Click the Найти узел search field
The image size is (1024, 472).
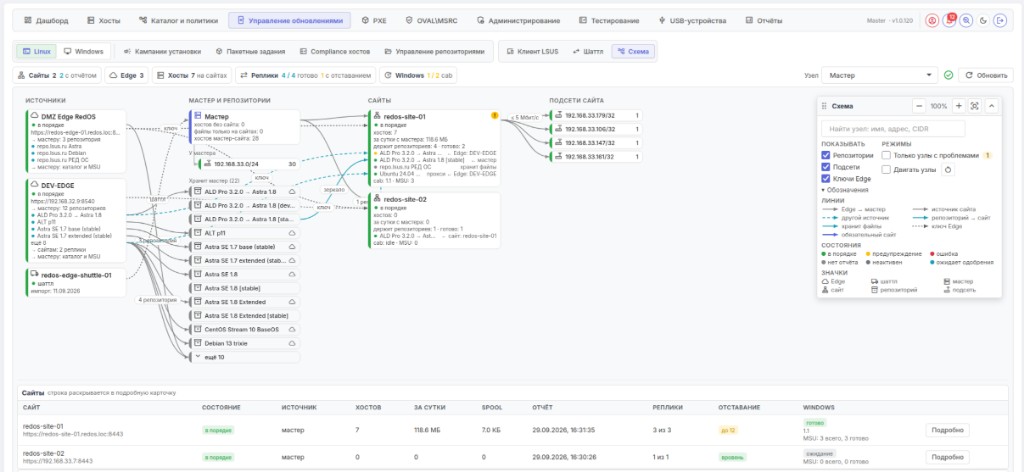coord(893,129)
